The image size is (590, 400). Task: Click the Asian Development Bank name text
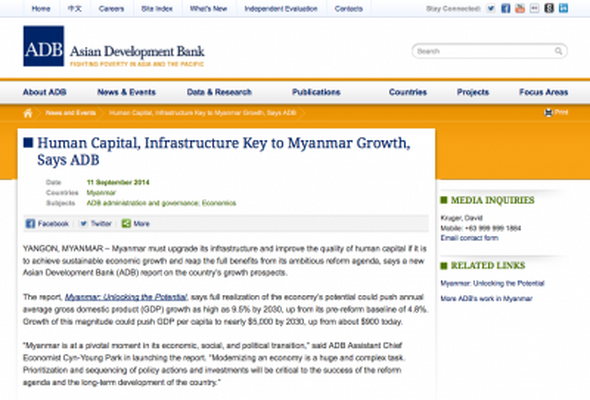point(137,52)
